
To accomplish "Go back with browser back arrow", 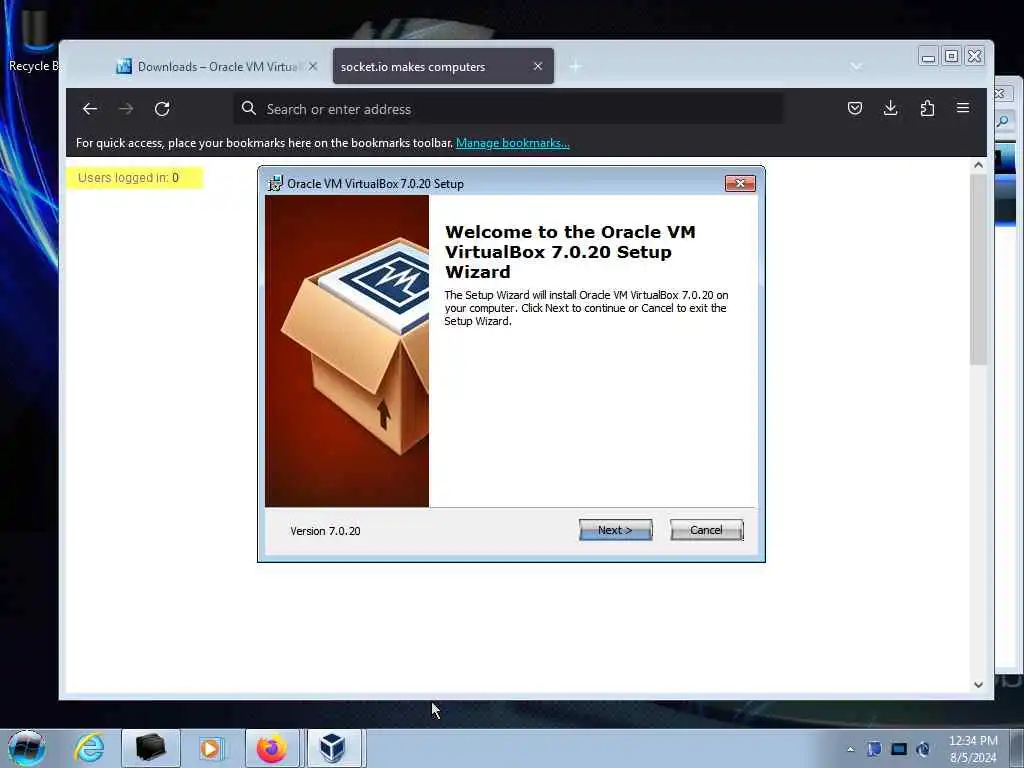I will pos(90,109).
